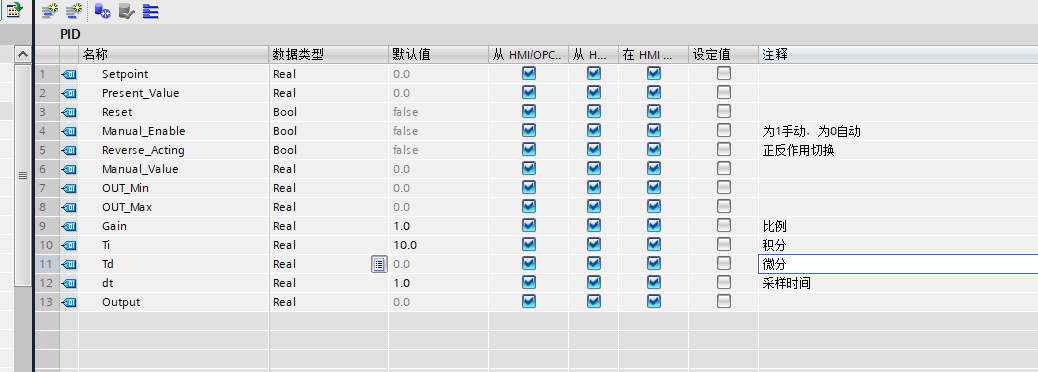1038x372 pixels.
Task: Click the 默认值 column header
Action: click(x=438, y=55)
